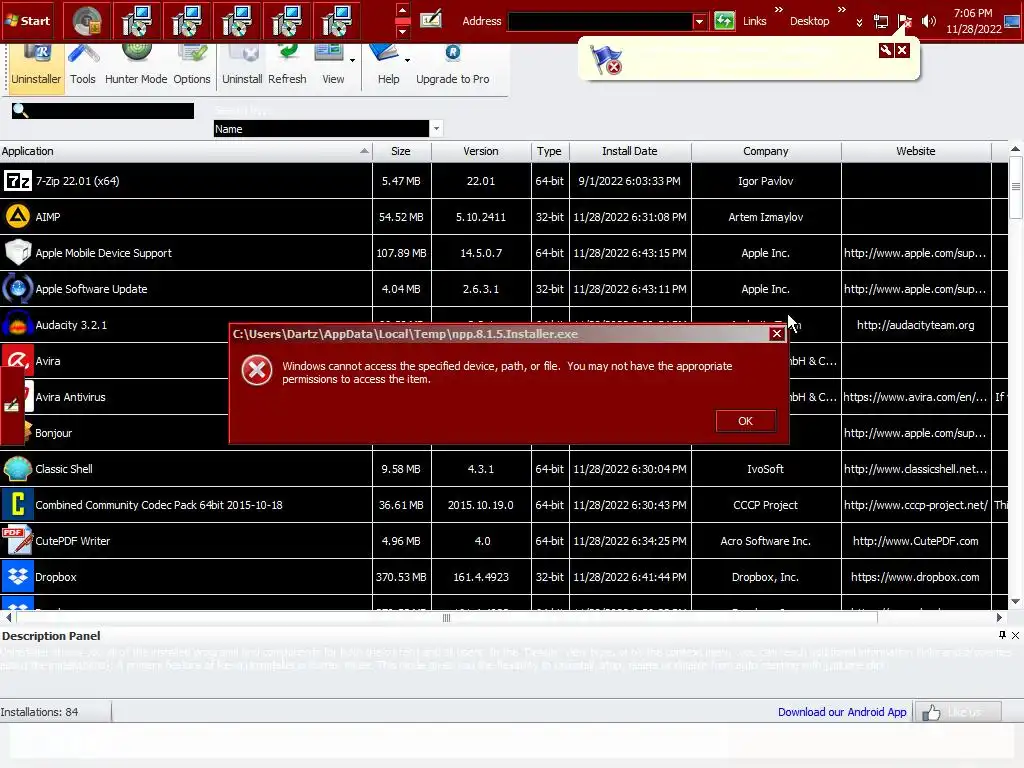
Task: Select the AIMP application icon
Action: click(18, 217)
